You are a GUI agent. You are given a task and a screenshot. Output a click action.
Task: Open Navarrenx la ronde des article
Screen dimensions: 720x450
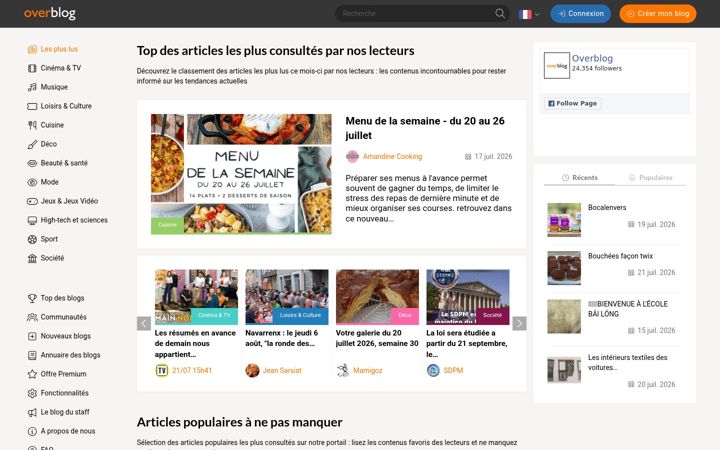(x=281, y=338)
